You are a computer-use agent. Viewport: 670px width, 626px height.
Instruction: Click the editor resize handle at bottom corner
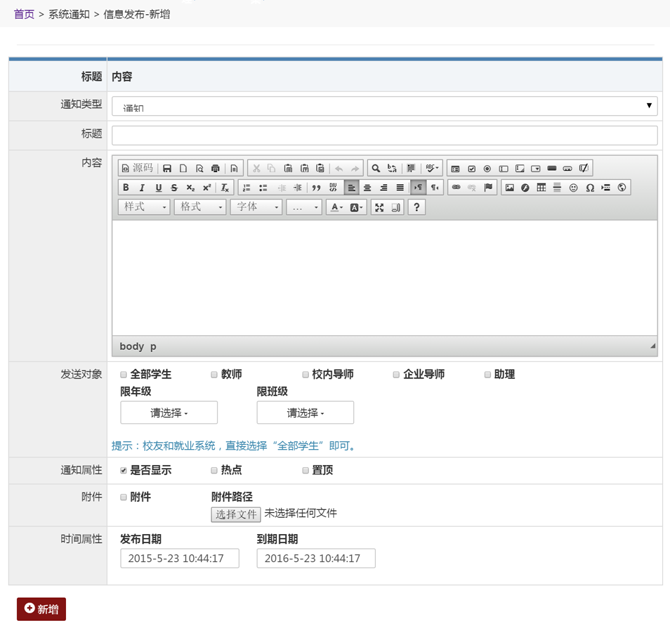pyautogui.click(x=653, y=346)
